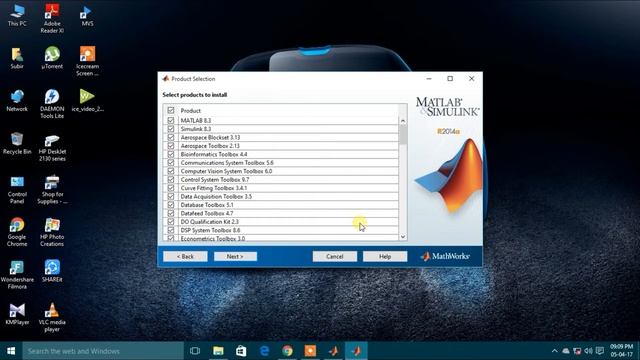Open Control Panel desktop shortcut
The height and width of the screenshot is (360, 640).
coord(17,189)
